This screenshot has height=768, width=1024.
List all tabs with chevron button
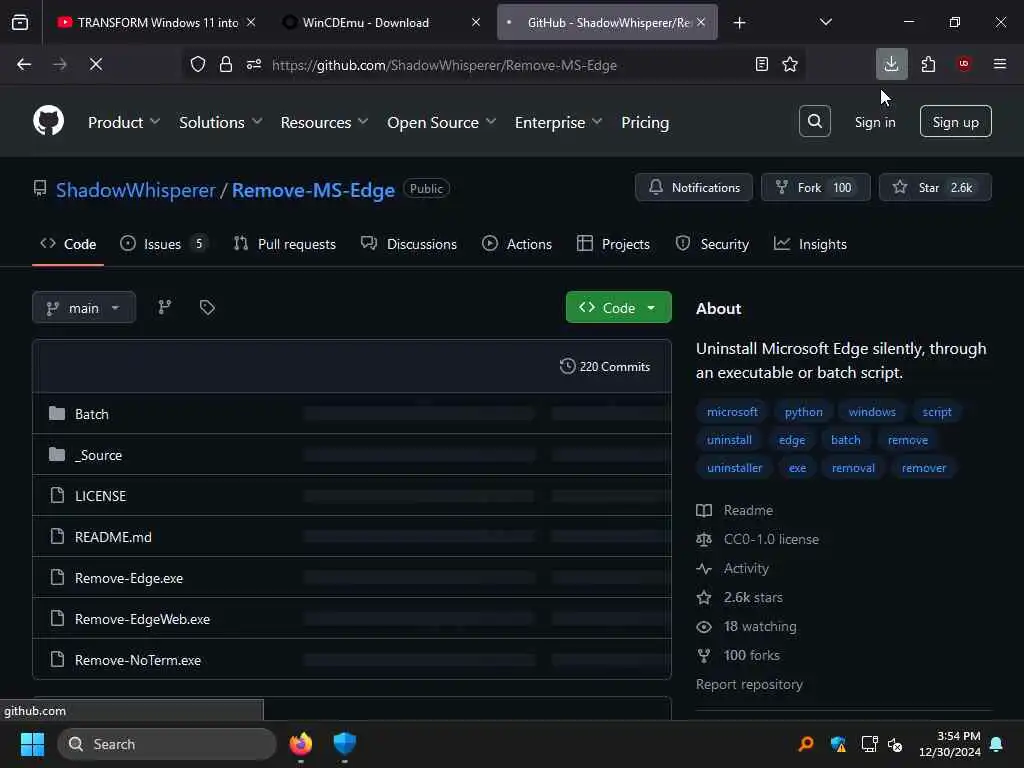[x=825, y=22]
